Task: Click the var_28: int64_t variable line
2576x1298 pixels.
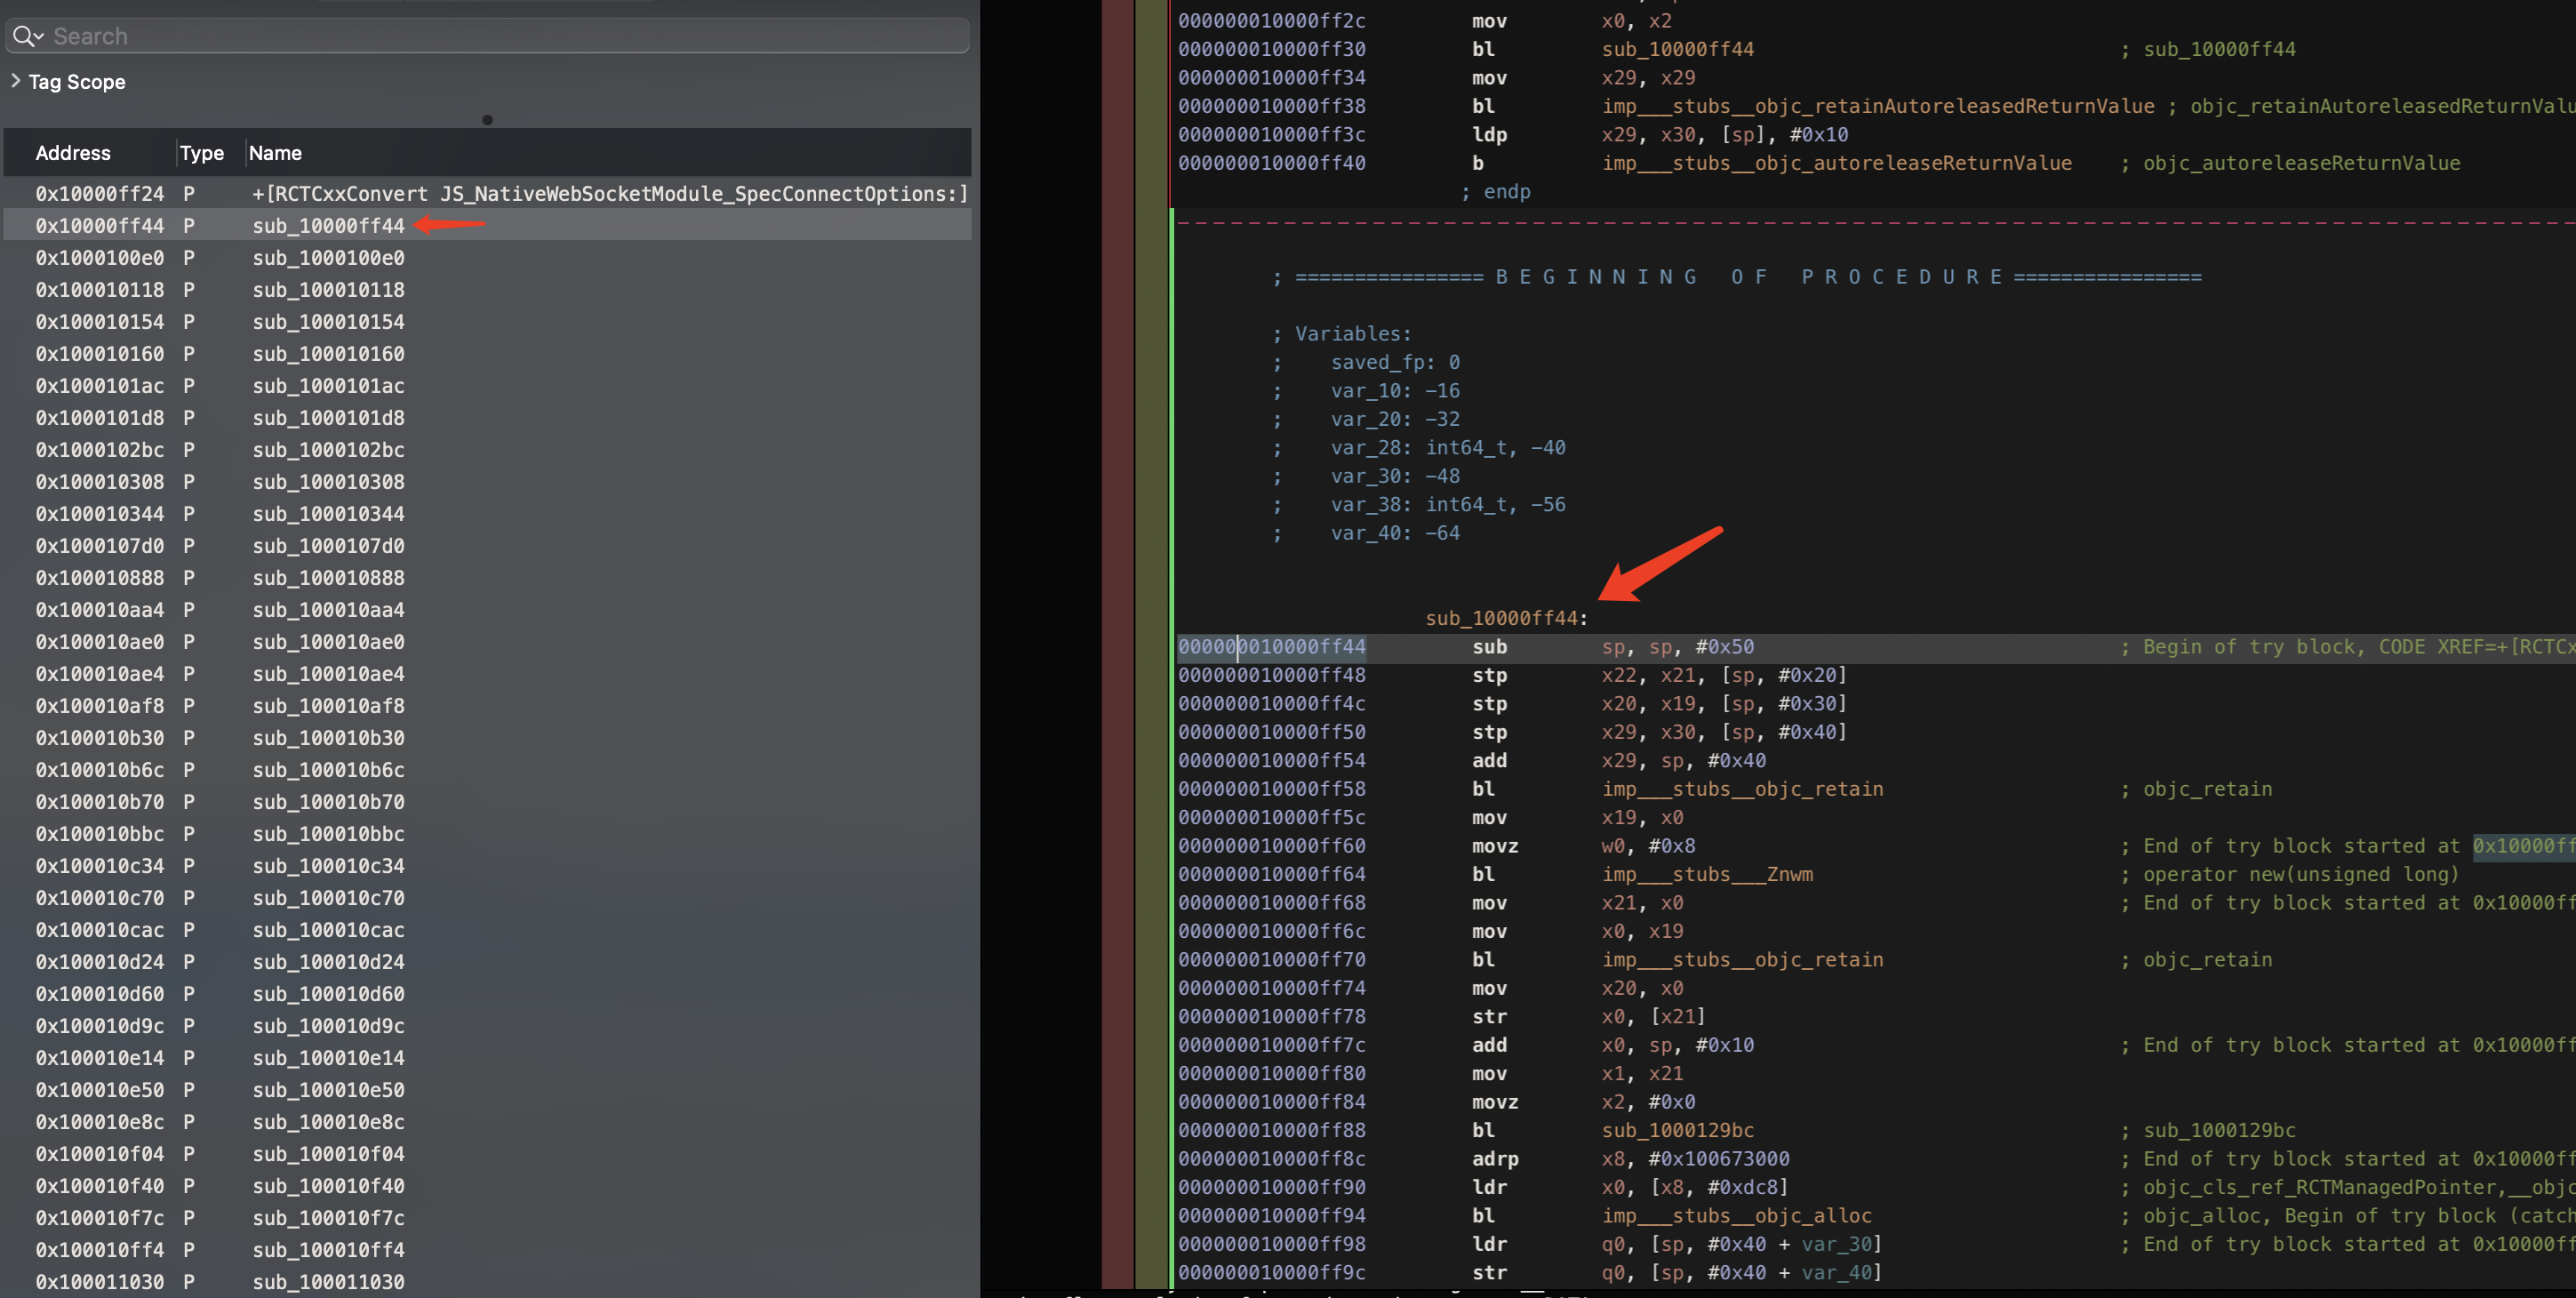Action: 1448,447
